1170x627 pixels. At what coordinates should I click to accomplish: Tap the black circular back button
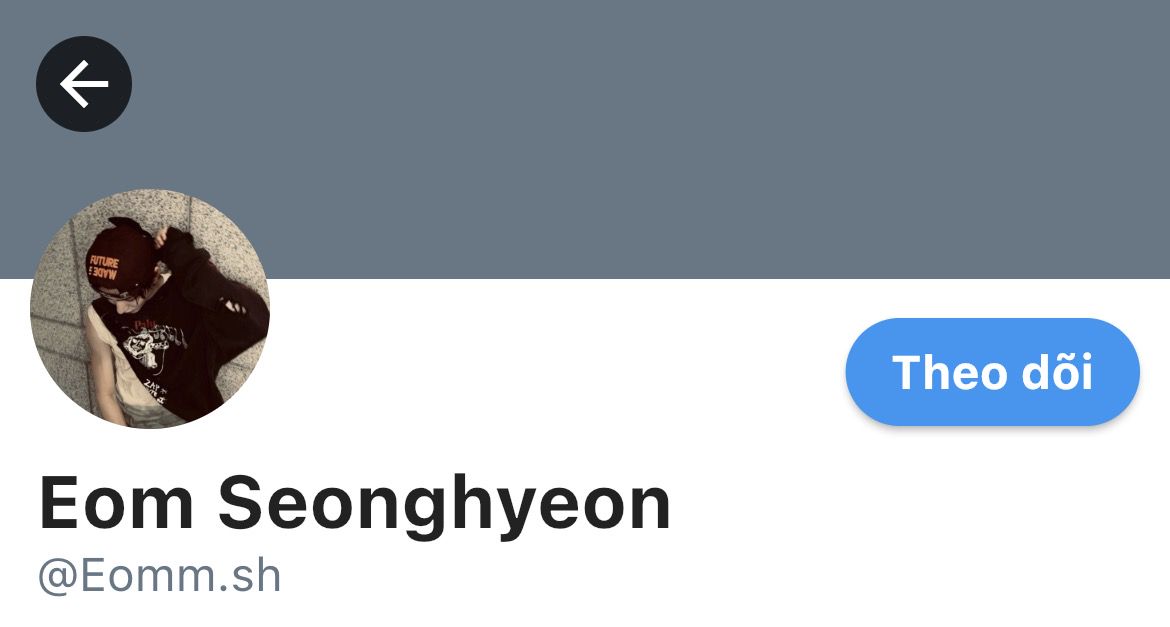click(x=84, y=84)
